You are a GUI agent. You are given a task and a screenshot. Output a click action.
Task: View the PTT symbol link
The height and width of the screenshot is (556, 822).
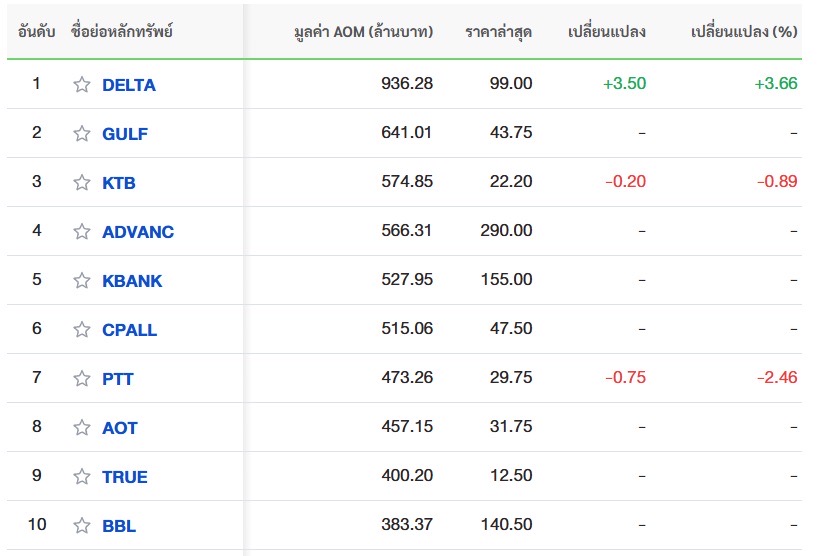point(118,379)
